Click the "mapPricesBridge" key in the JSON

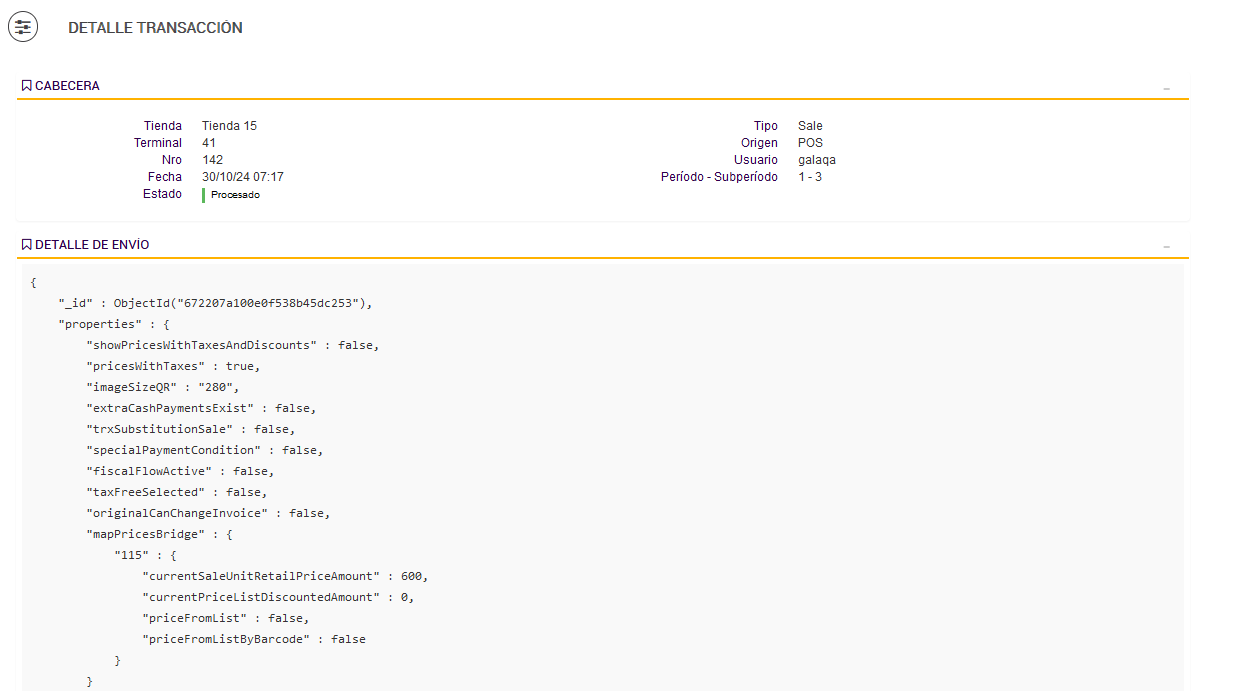[x=145, y=534]
